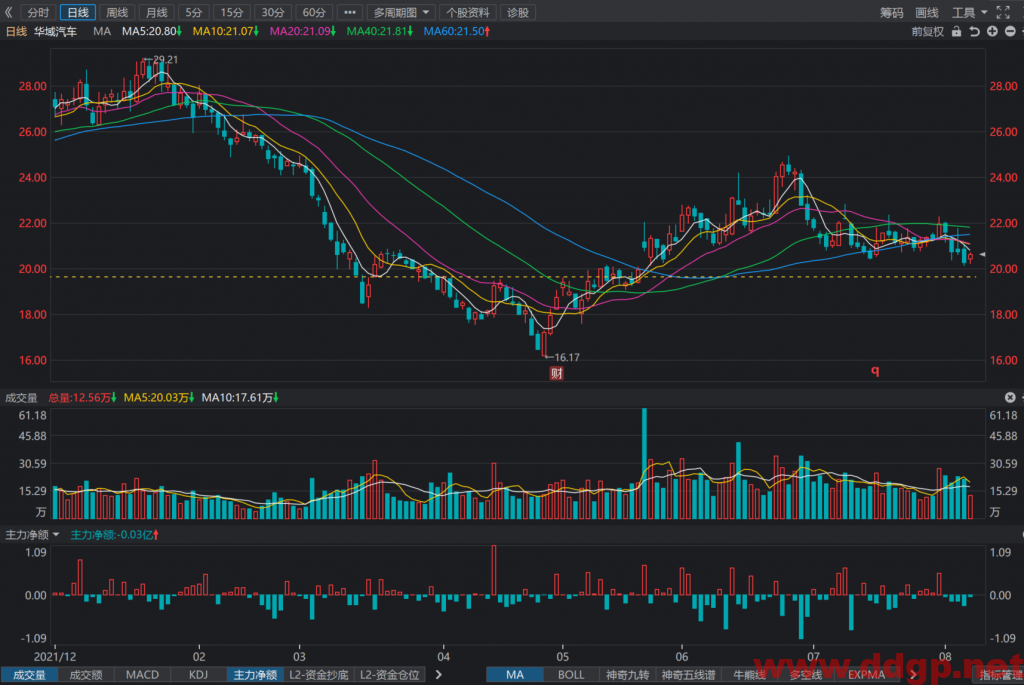The image size is (1024, 685).
Task: Click the tallest volume bar in late May
Action: pos(645,464)
